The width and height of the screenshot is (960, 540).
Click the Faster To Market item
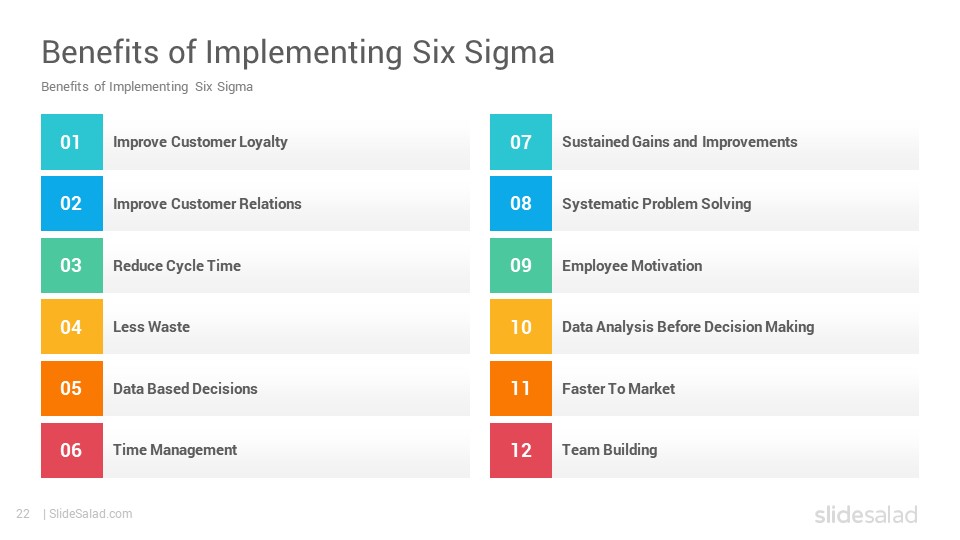coord(618,389)
